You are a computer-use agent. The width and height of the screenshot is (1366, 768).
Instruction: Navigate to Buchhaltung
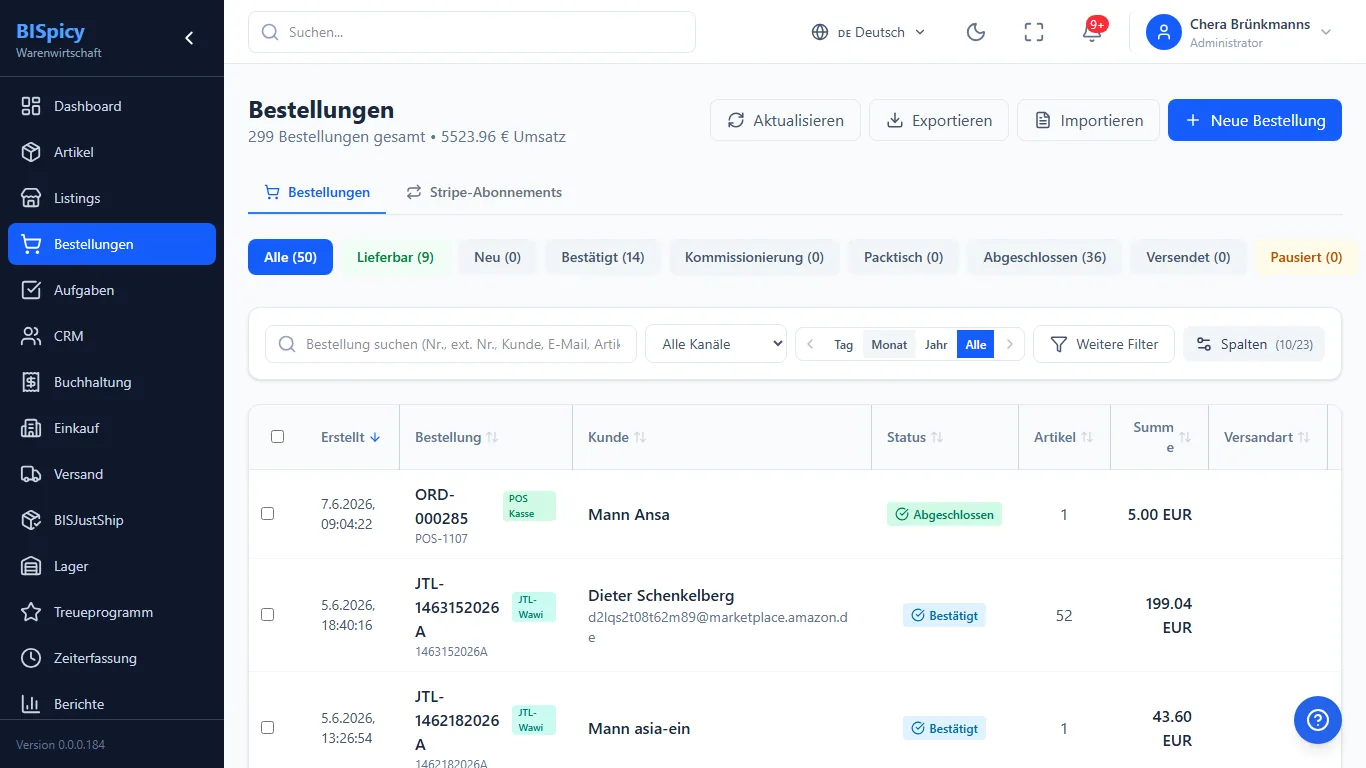[x=112, y=382]
